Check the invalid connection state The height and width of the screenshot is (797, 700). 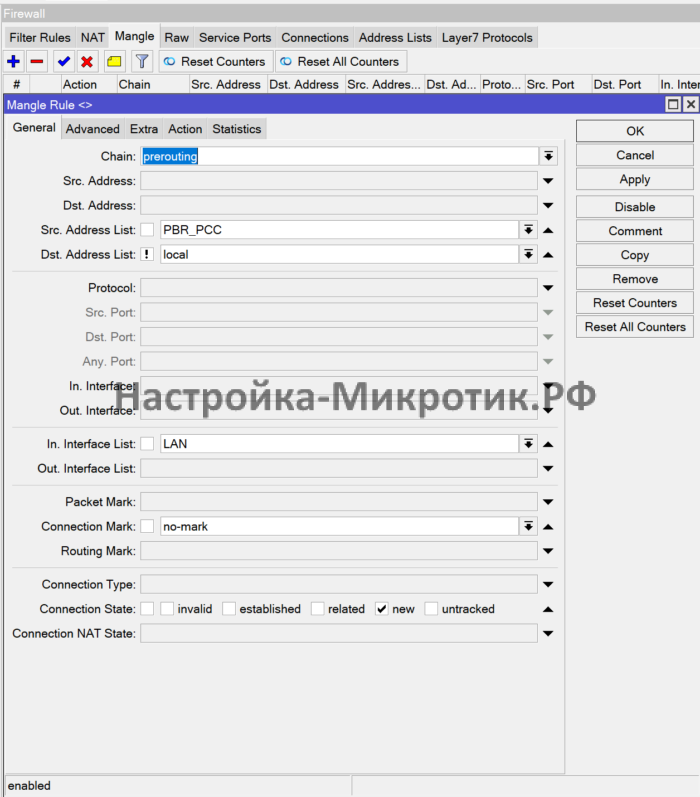167,608
